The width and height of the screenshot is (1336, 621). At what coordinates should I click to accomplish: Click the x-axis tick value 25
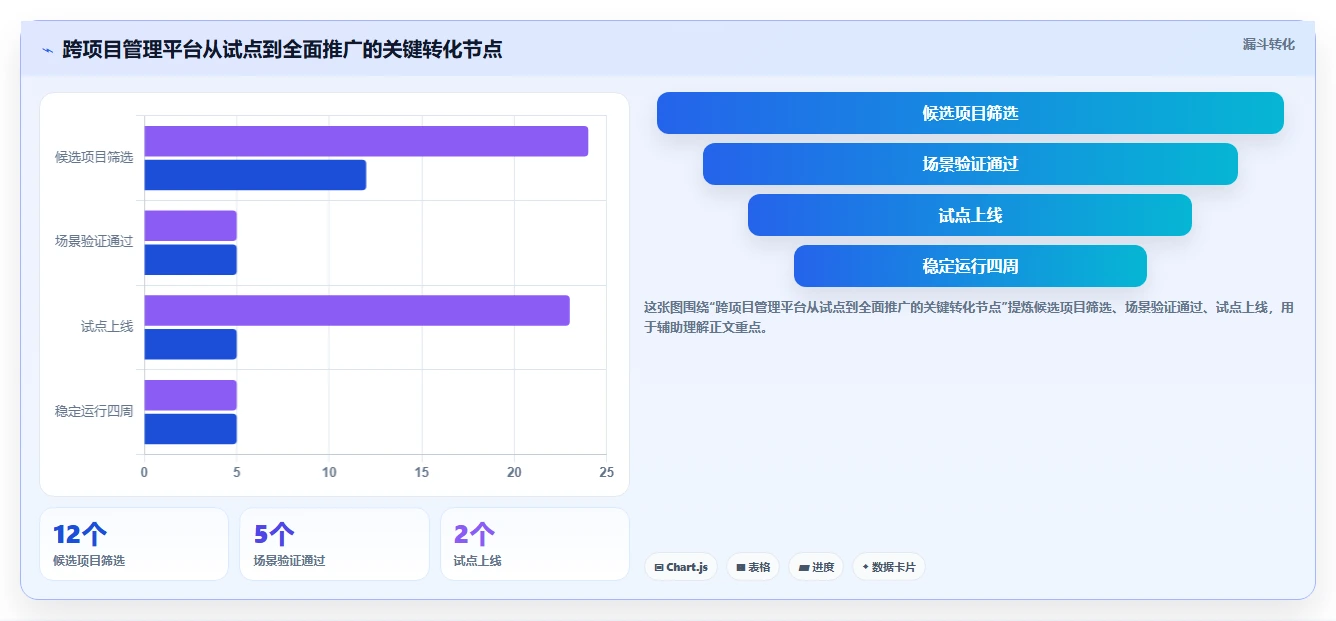coord(606,472)
